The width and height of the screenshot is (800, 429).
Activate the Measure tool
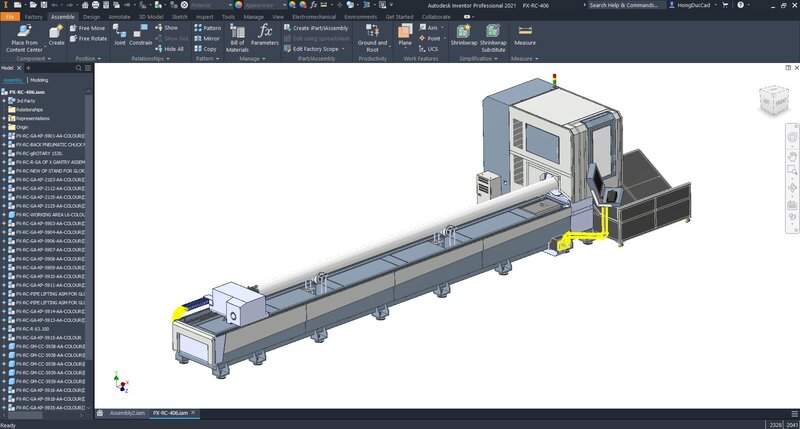pyautogui.click(x=524, y=36)
